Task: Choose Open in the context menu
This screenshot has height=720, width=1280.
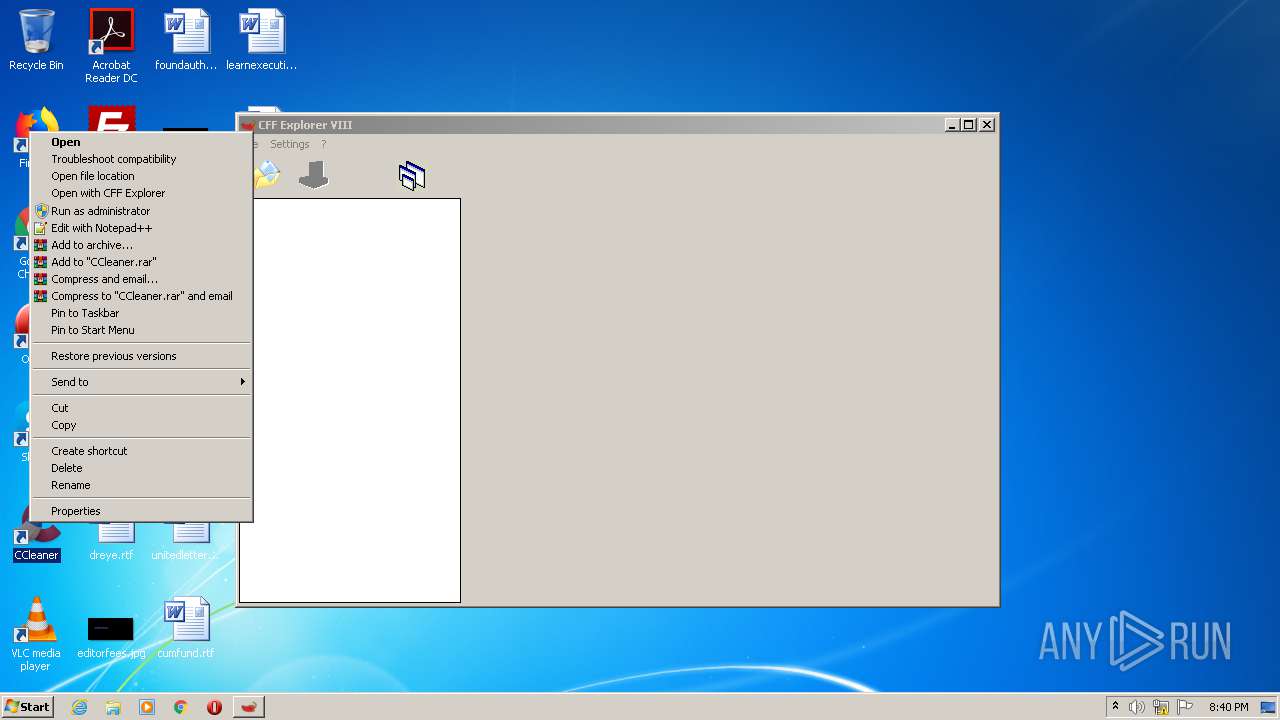Action: point(141,142)
